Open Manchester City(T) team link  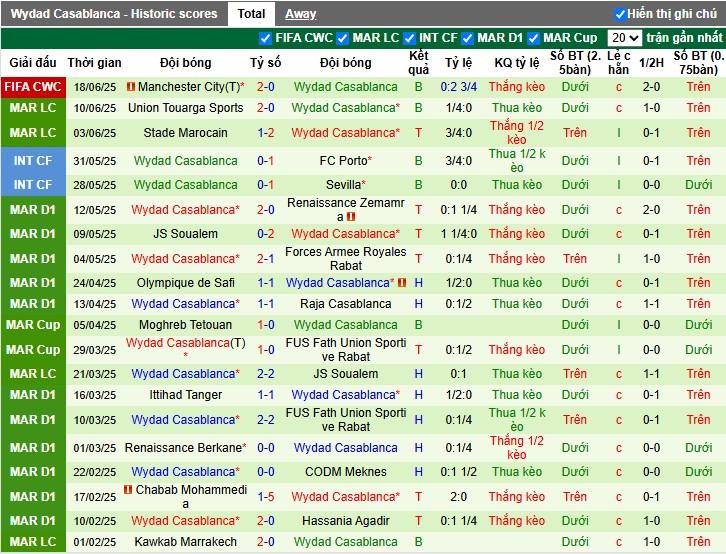click(189, 87)
